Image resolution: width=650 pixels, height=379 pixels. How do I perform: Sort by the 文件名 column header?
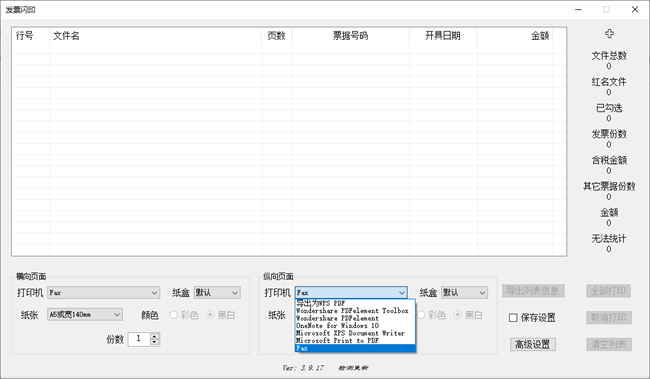tap(155, 36)
